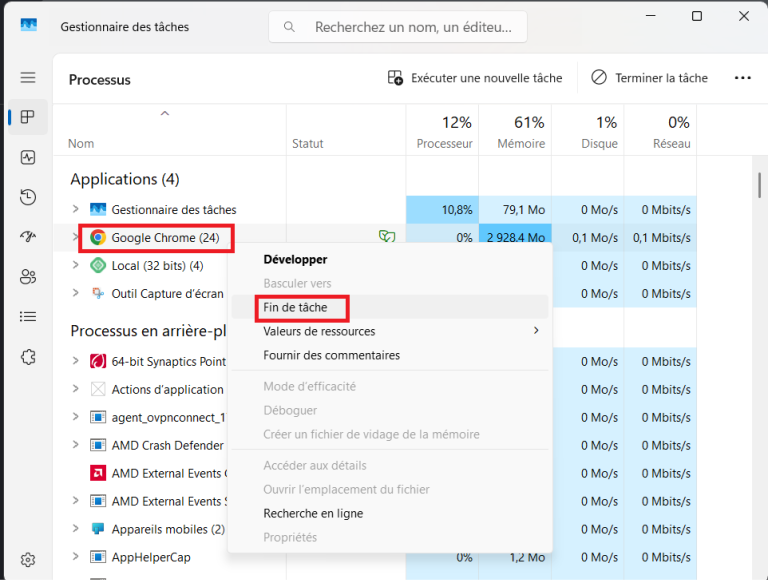The height and width of the screenshot is (587, 768).
Task: Open the more options ellipsis menu
Action: (743, 78)
